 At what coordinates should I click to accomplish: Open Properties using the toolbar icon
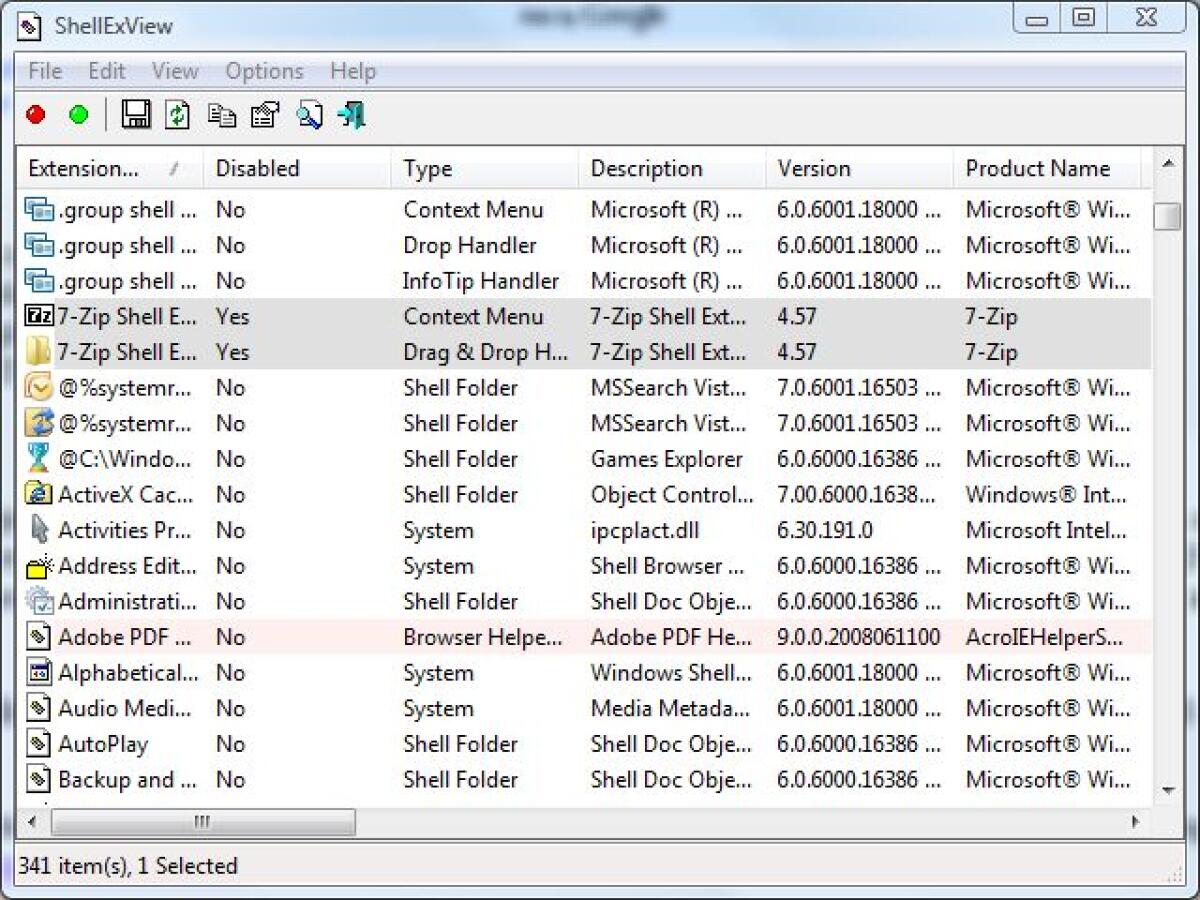pos(263,115)
